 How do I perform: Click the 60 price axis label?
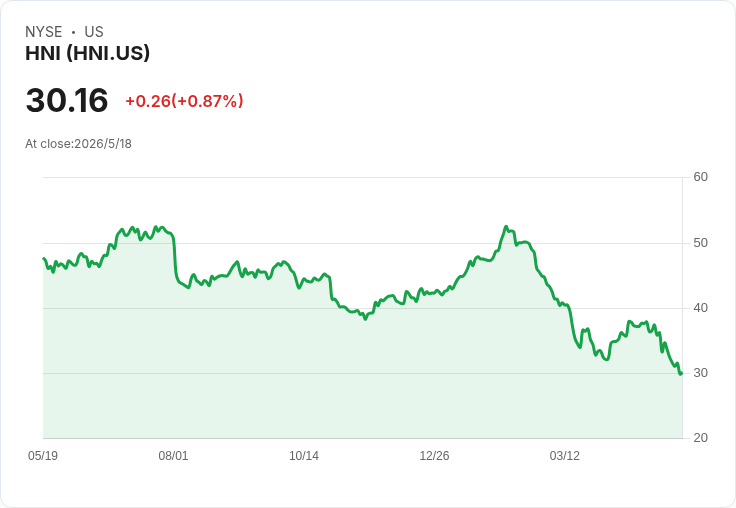point(700,177)
